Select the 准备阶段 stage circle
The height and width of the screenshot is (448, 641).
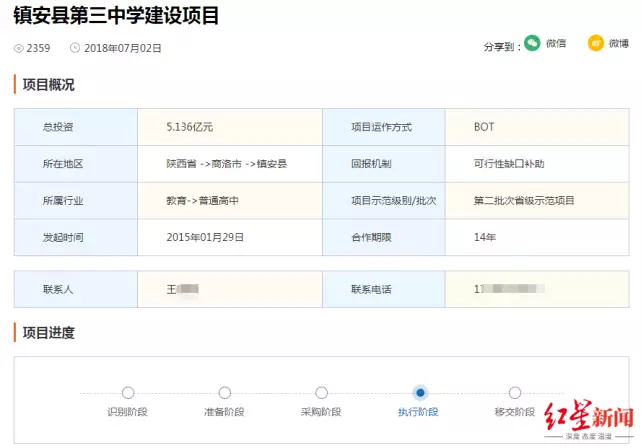click(224, 393)
